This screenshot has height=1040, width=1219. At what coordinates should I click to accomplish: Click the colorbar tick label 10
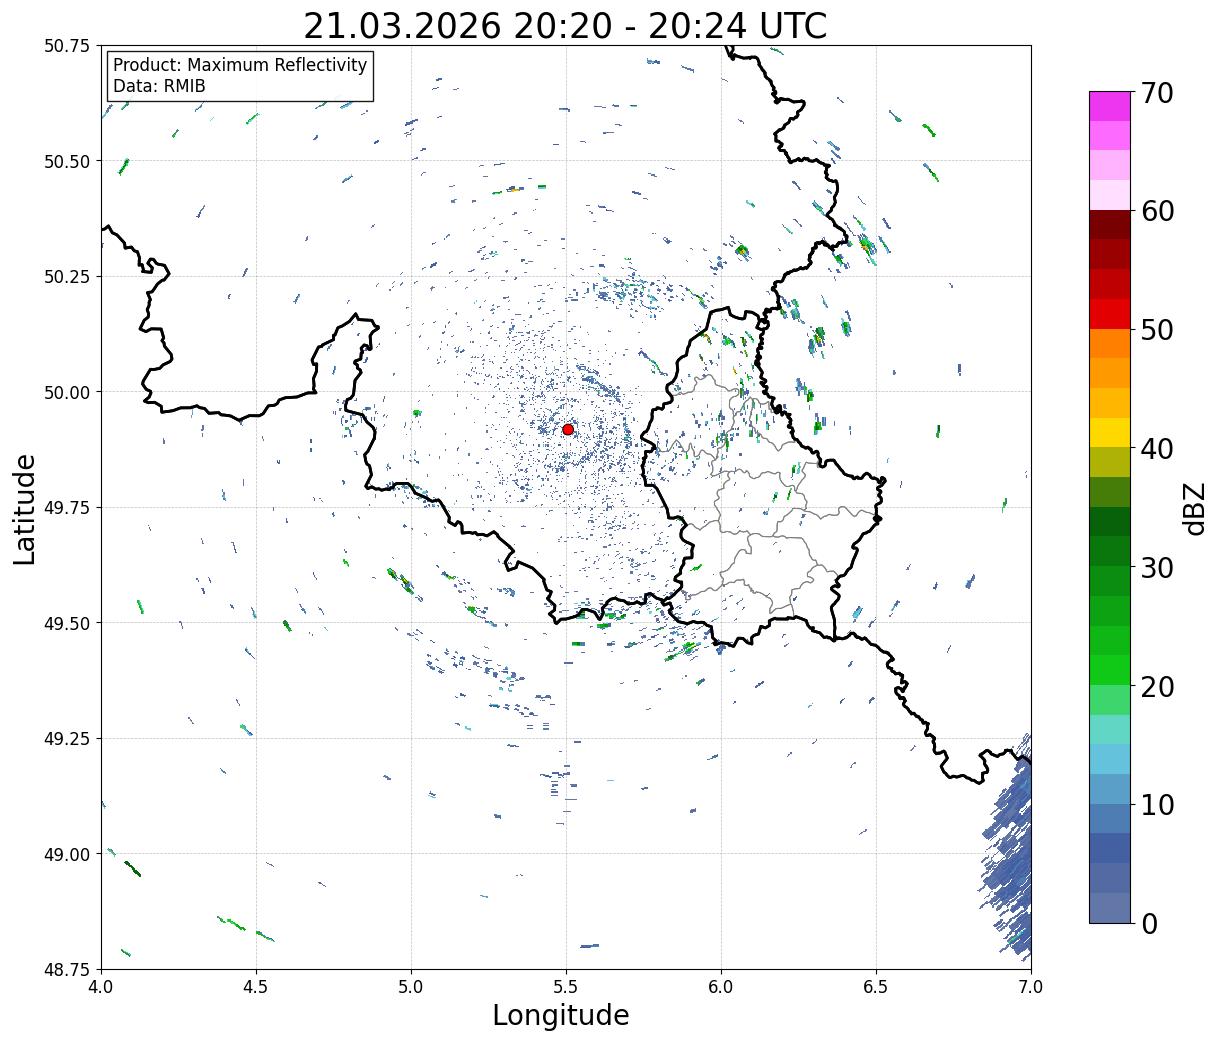point(1158,804)
